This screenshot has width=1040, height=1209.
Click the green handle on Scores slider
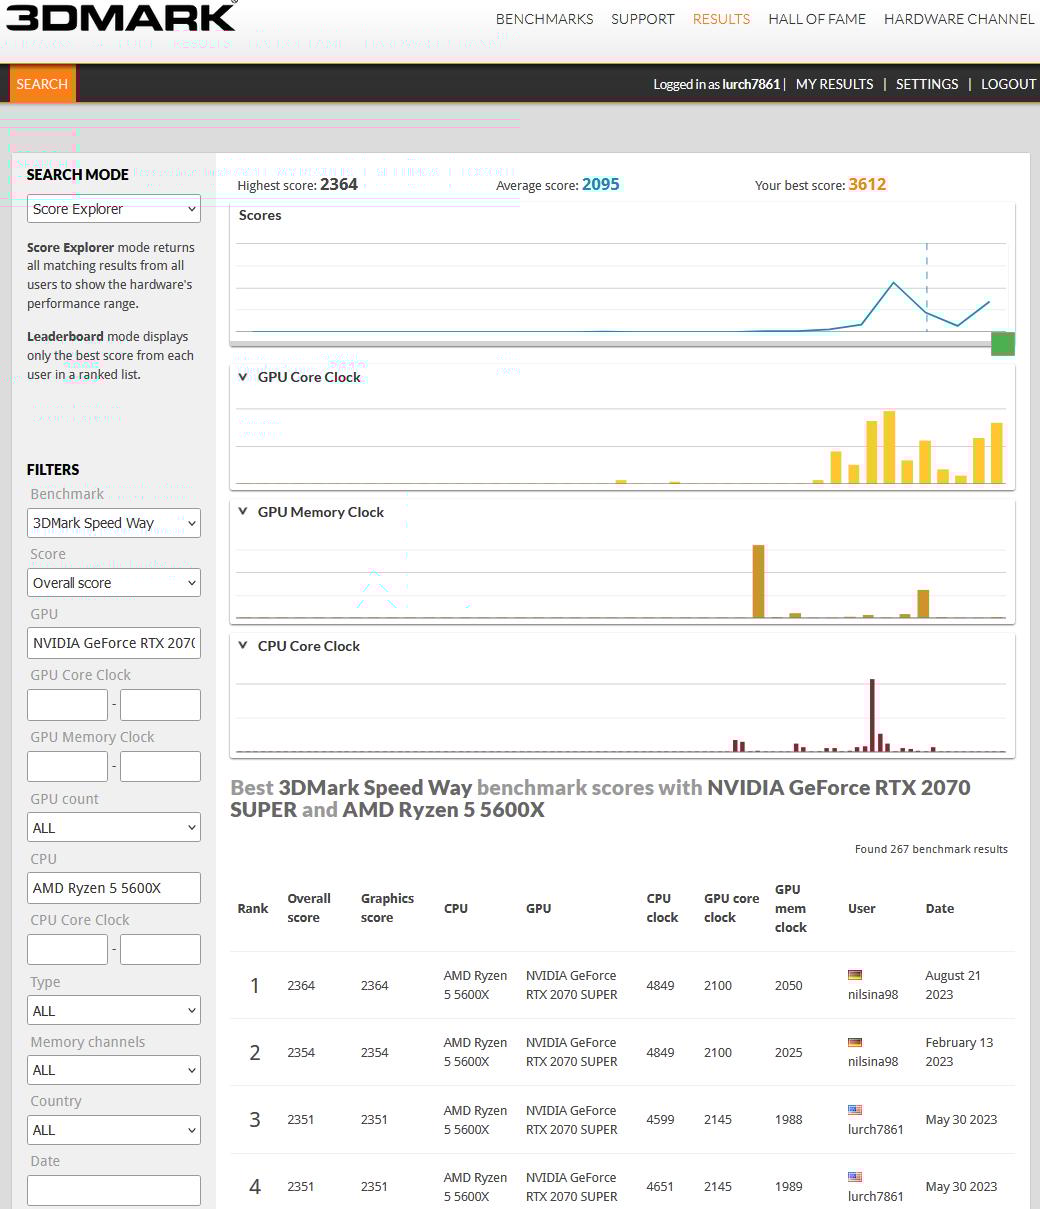pos(1002,344)
